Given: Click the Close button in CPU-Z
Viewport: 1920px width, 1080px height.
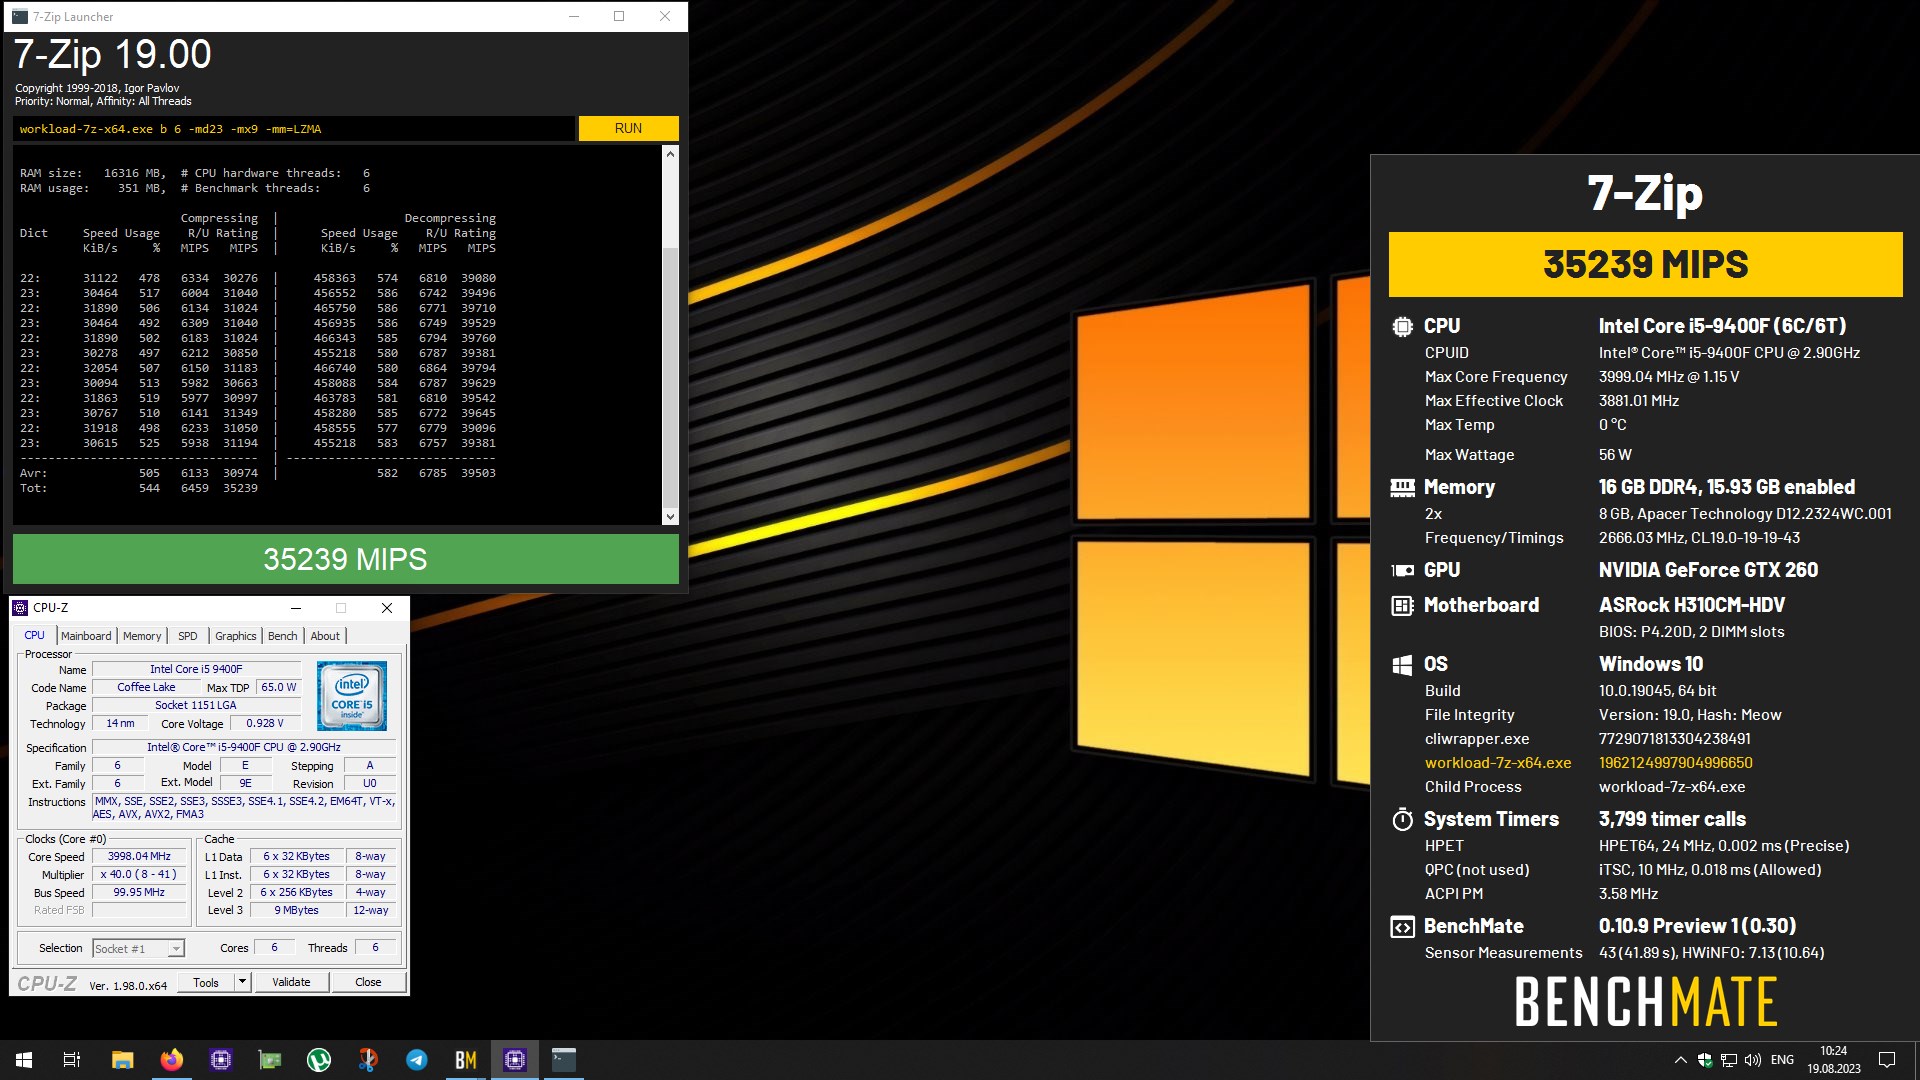Looking at the screenshot, I should (x=368, y=983).
